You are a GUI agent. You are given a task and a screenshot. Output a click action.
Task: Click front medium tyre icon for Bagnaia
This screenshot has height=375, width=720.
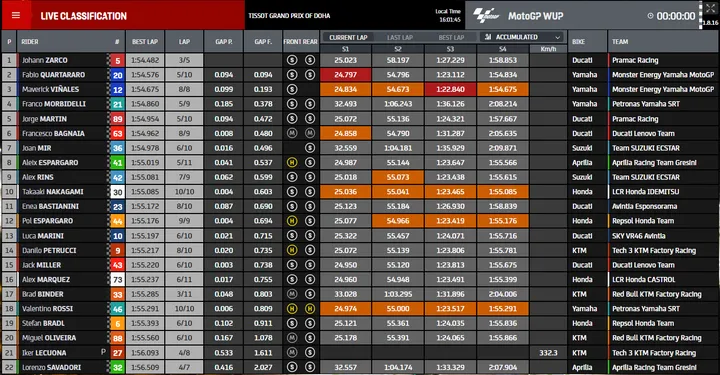tap(292, 133)
